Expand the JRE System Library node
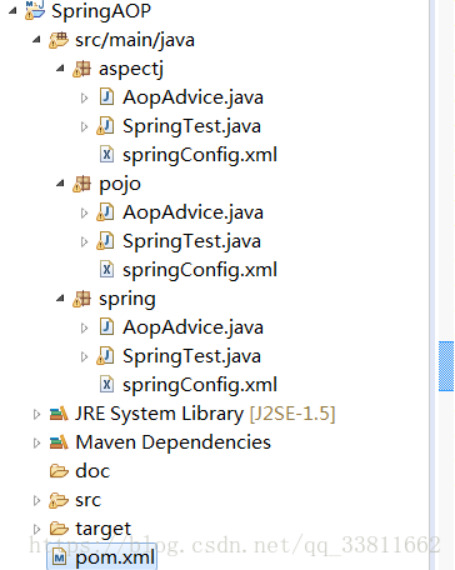Screen dimensions: 455x570 (37, 414)
